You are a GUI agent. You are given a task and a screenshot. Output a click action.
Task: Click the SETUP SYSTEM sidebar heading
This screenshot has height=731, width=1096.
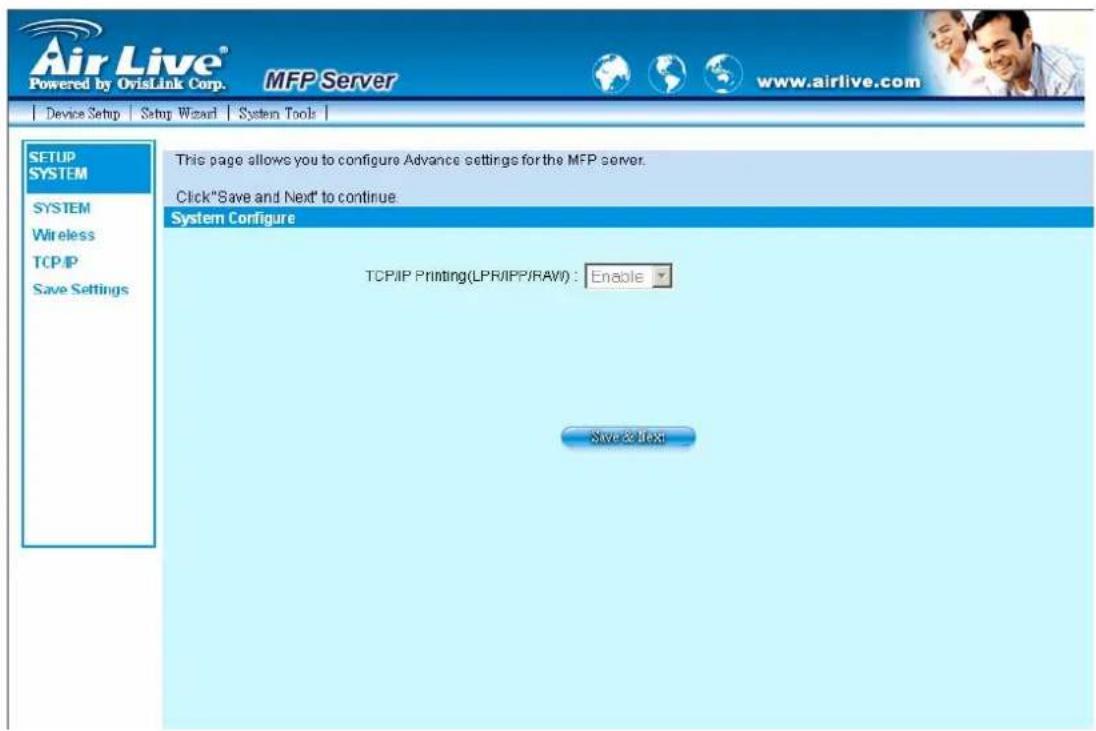(88, 167)
